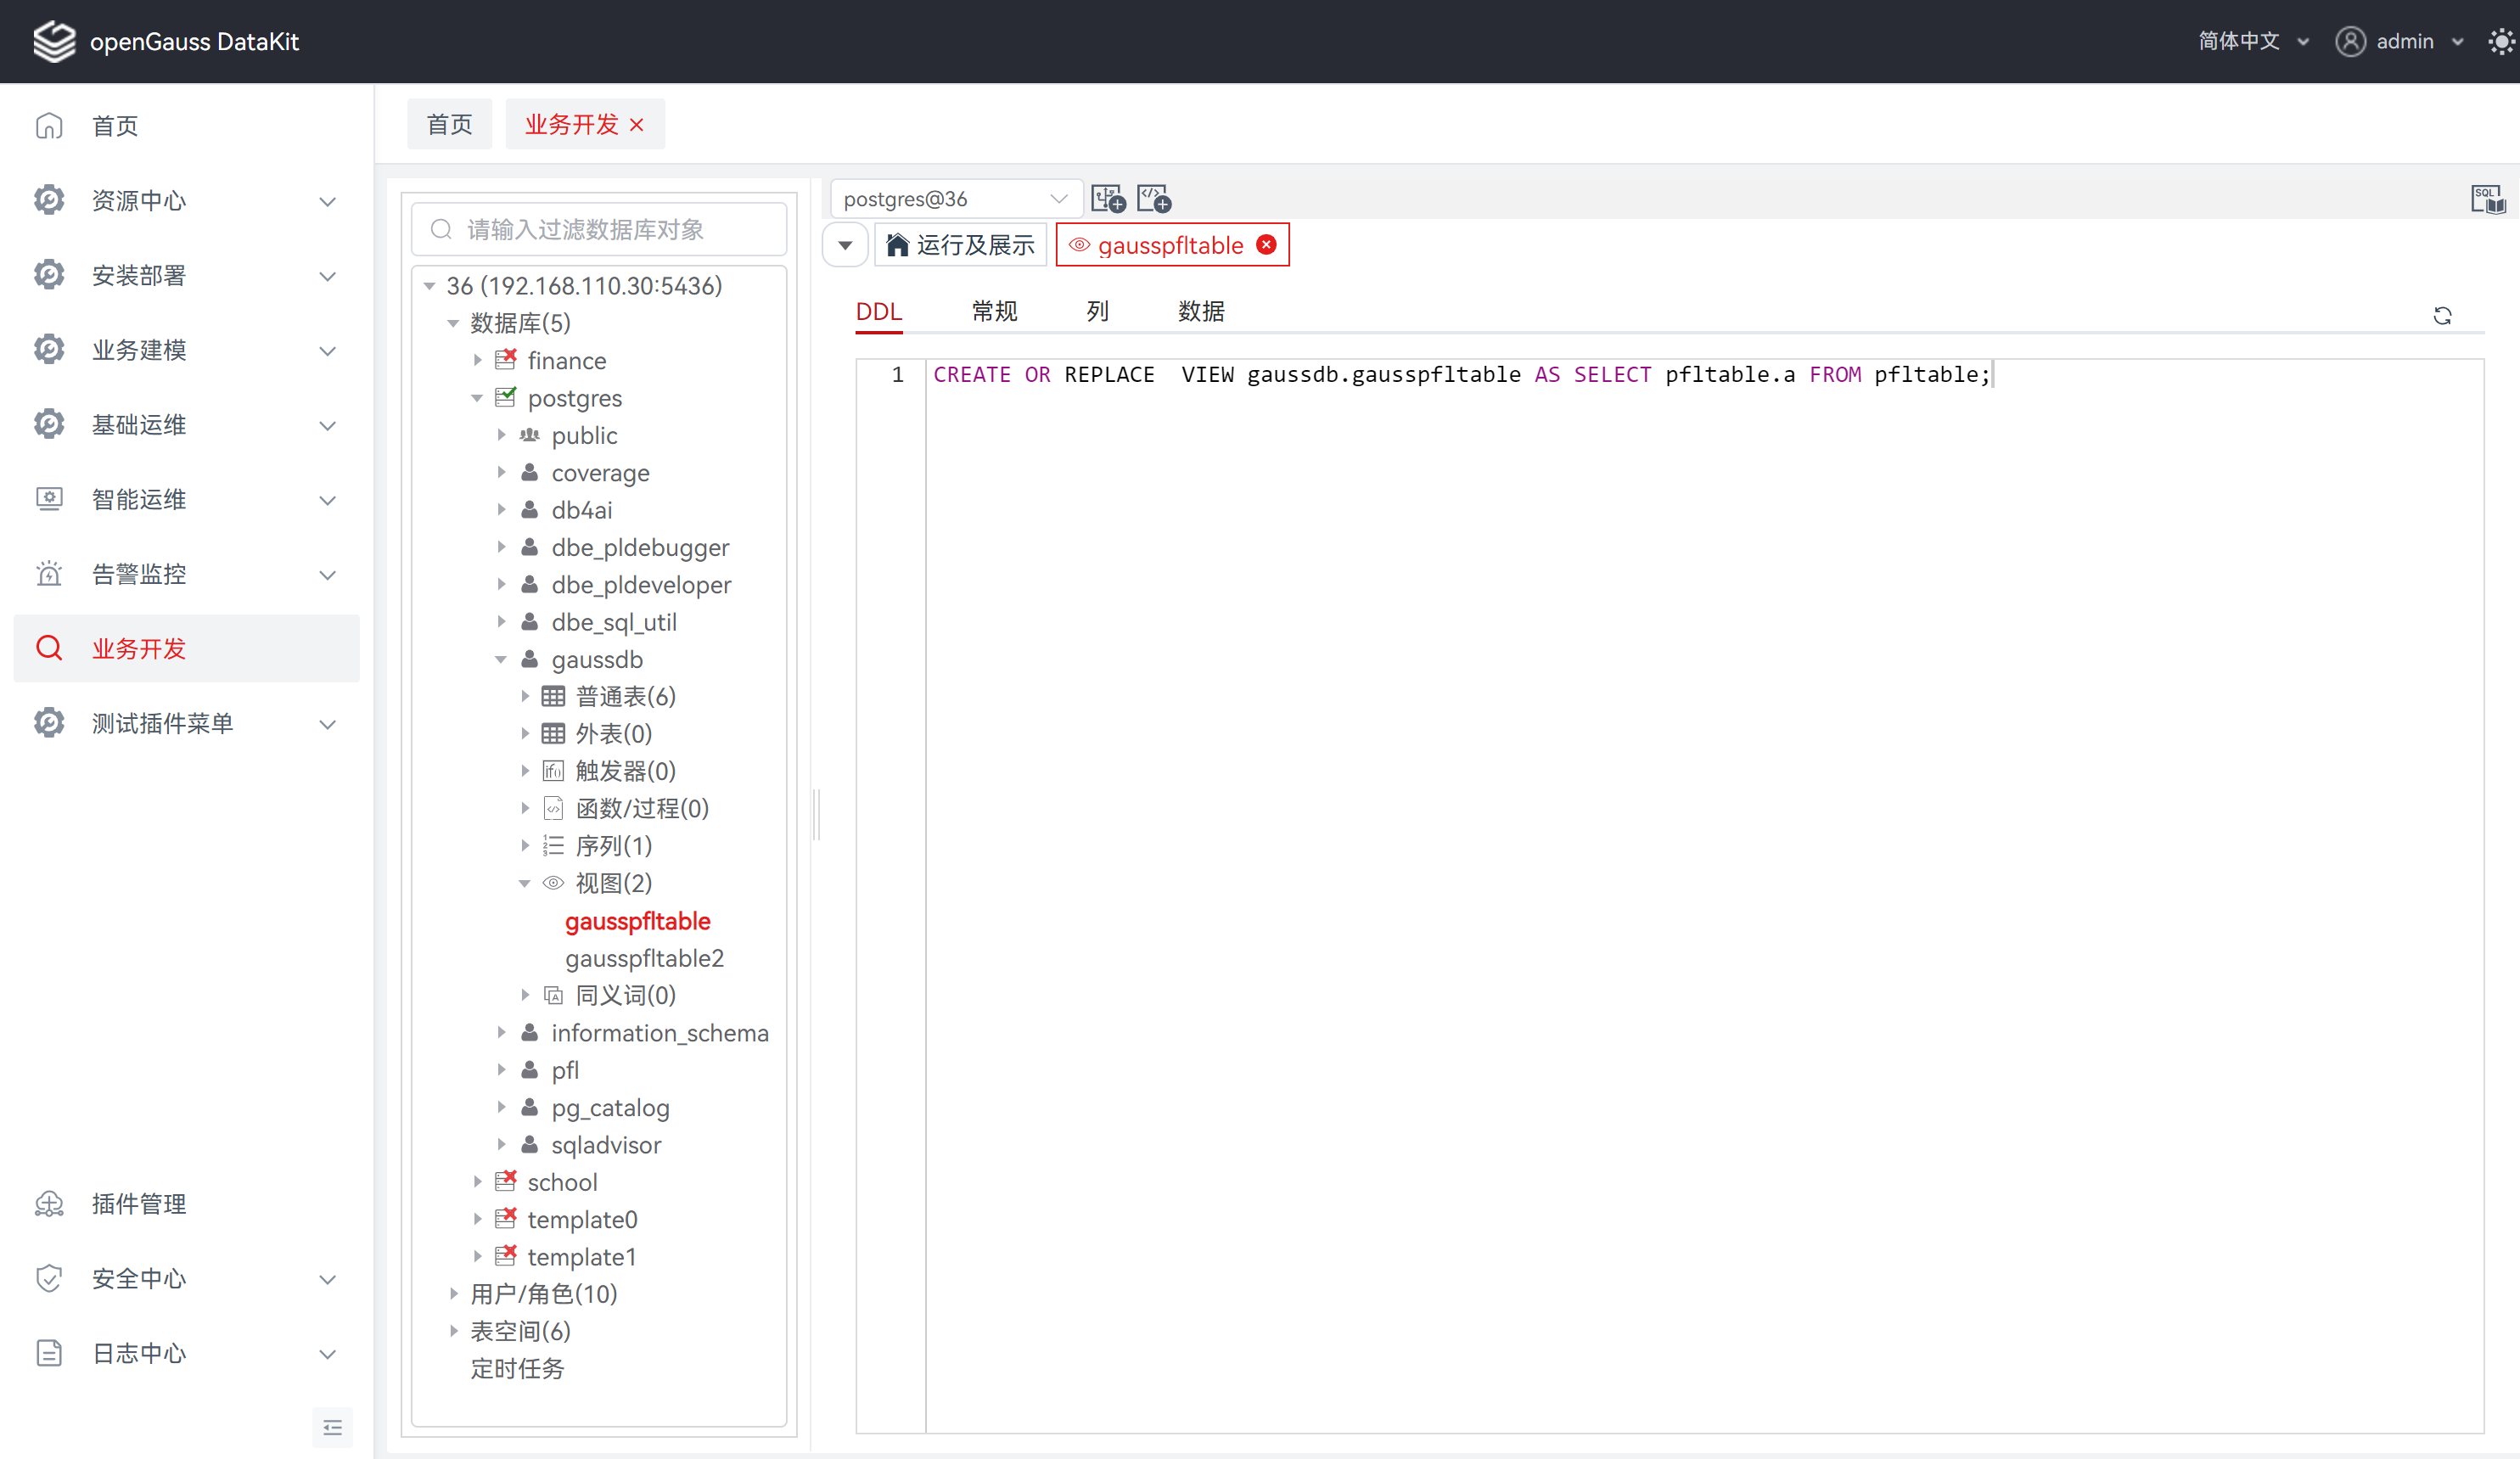Expand the db4ai schema
2520x1459 pixels.
501,510
